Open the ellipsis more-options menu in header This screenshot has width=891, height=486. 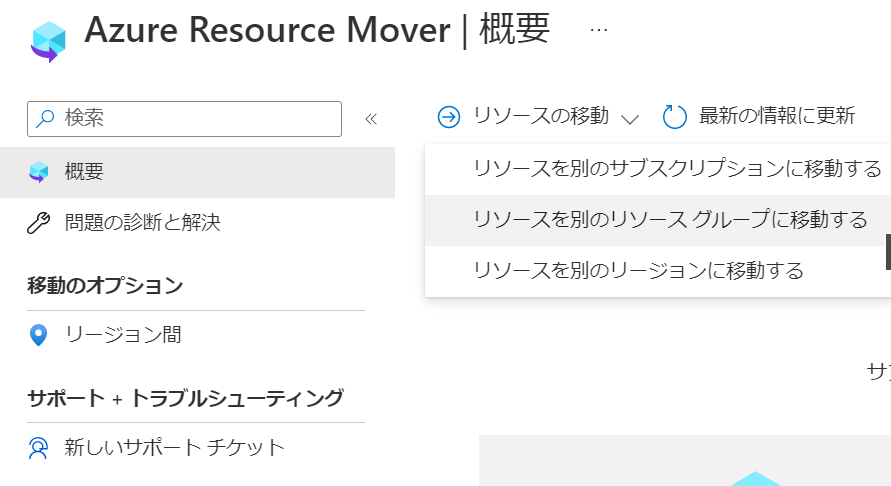click(599, 30)
